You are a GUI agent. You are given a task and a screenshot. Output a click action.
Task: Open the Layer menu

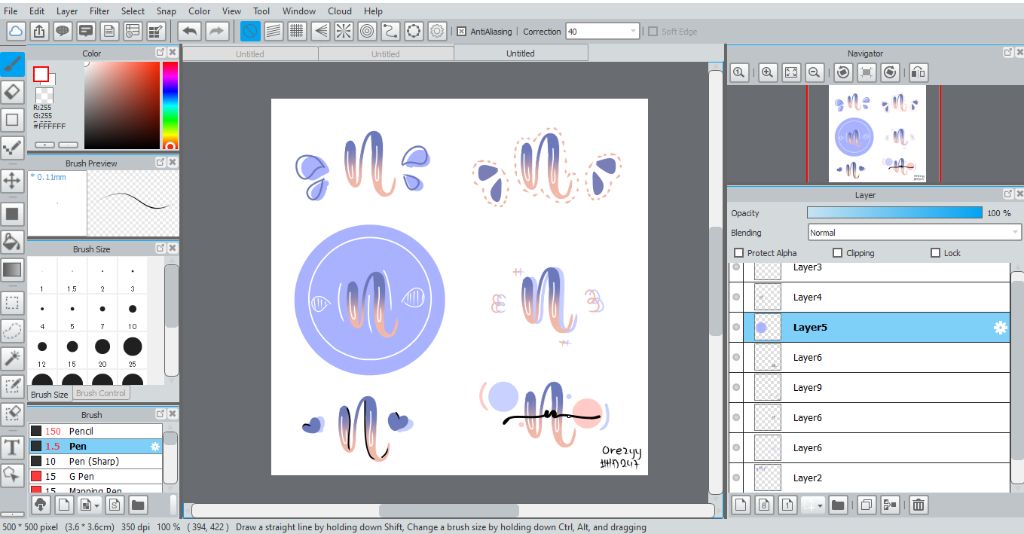pyautogui.click(x=67, y=11)
